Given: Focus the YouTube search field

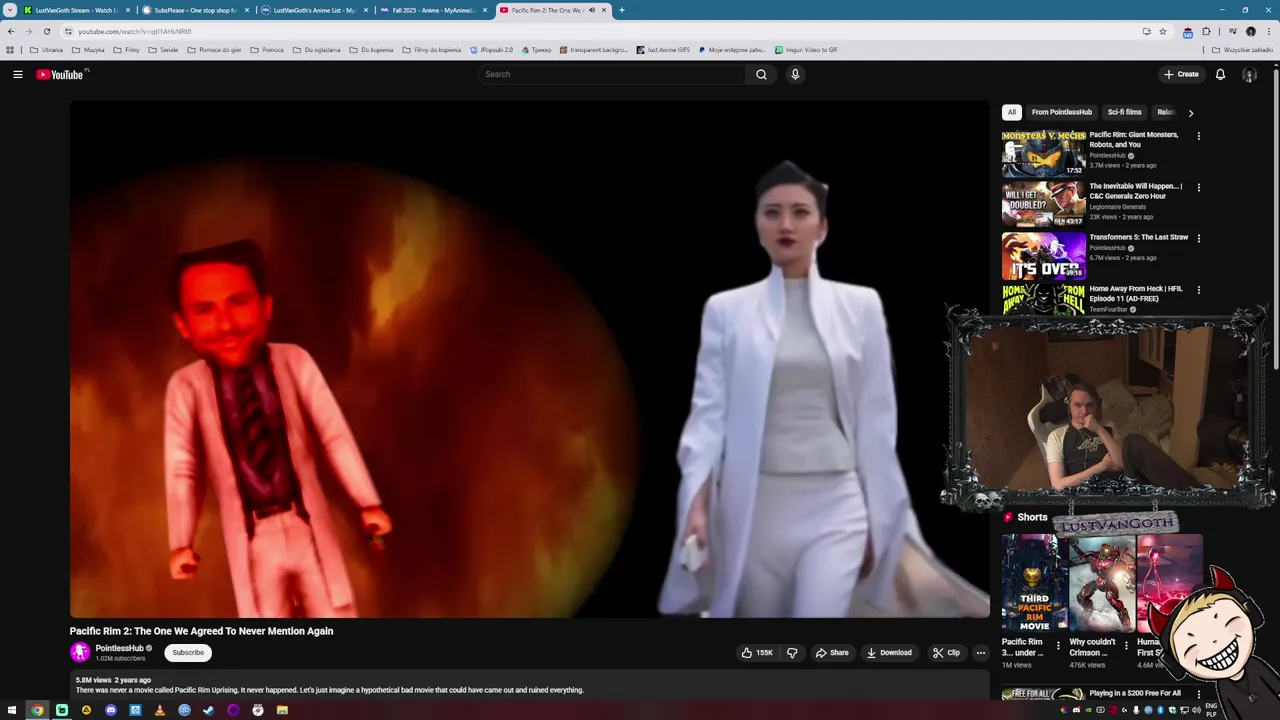Looking at the screenshot, I should pos(612,74).
